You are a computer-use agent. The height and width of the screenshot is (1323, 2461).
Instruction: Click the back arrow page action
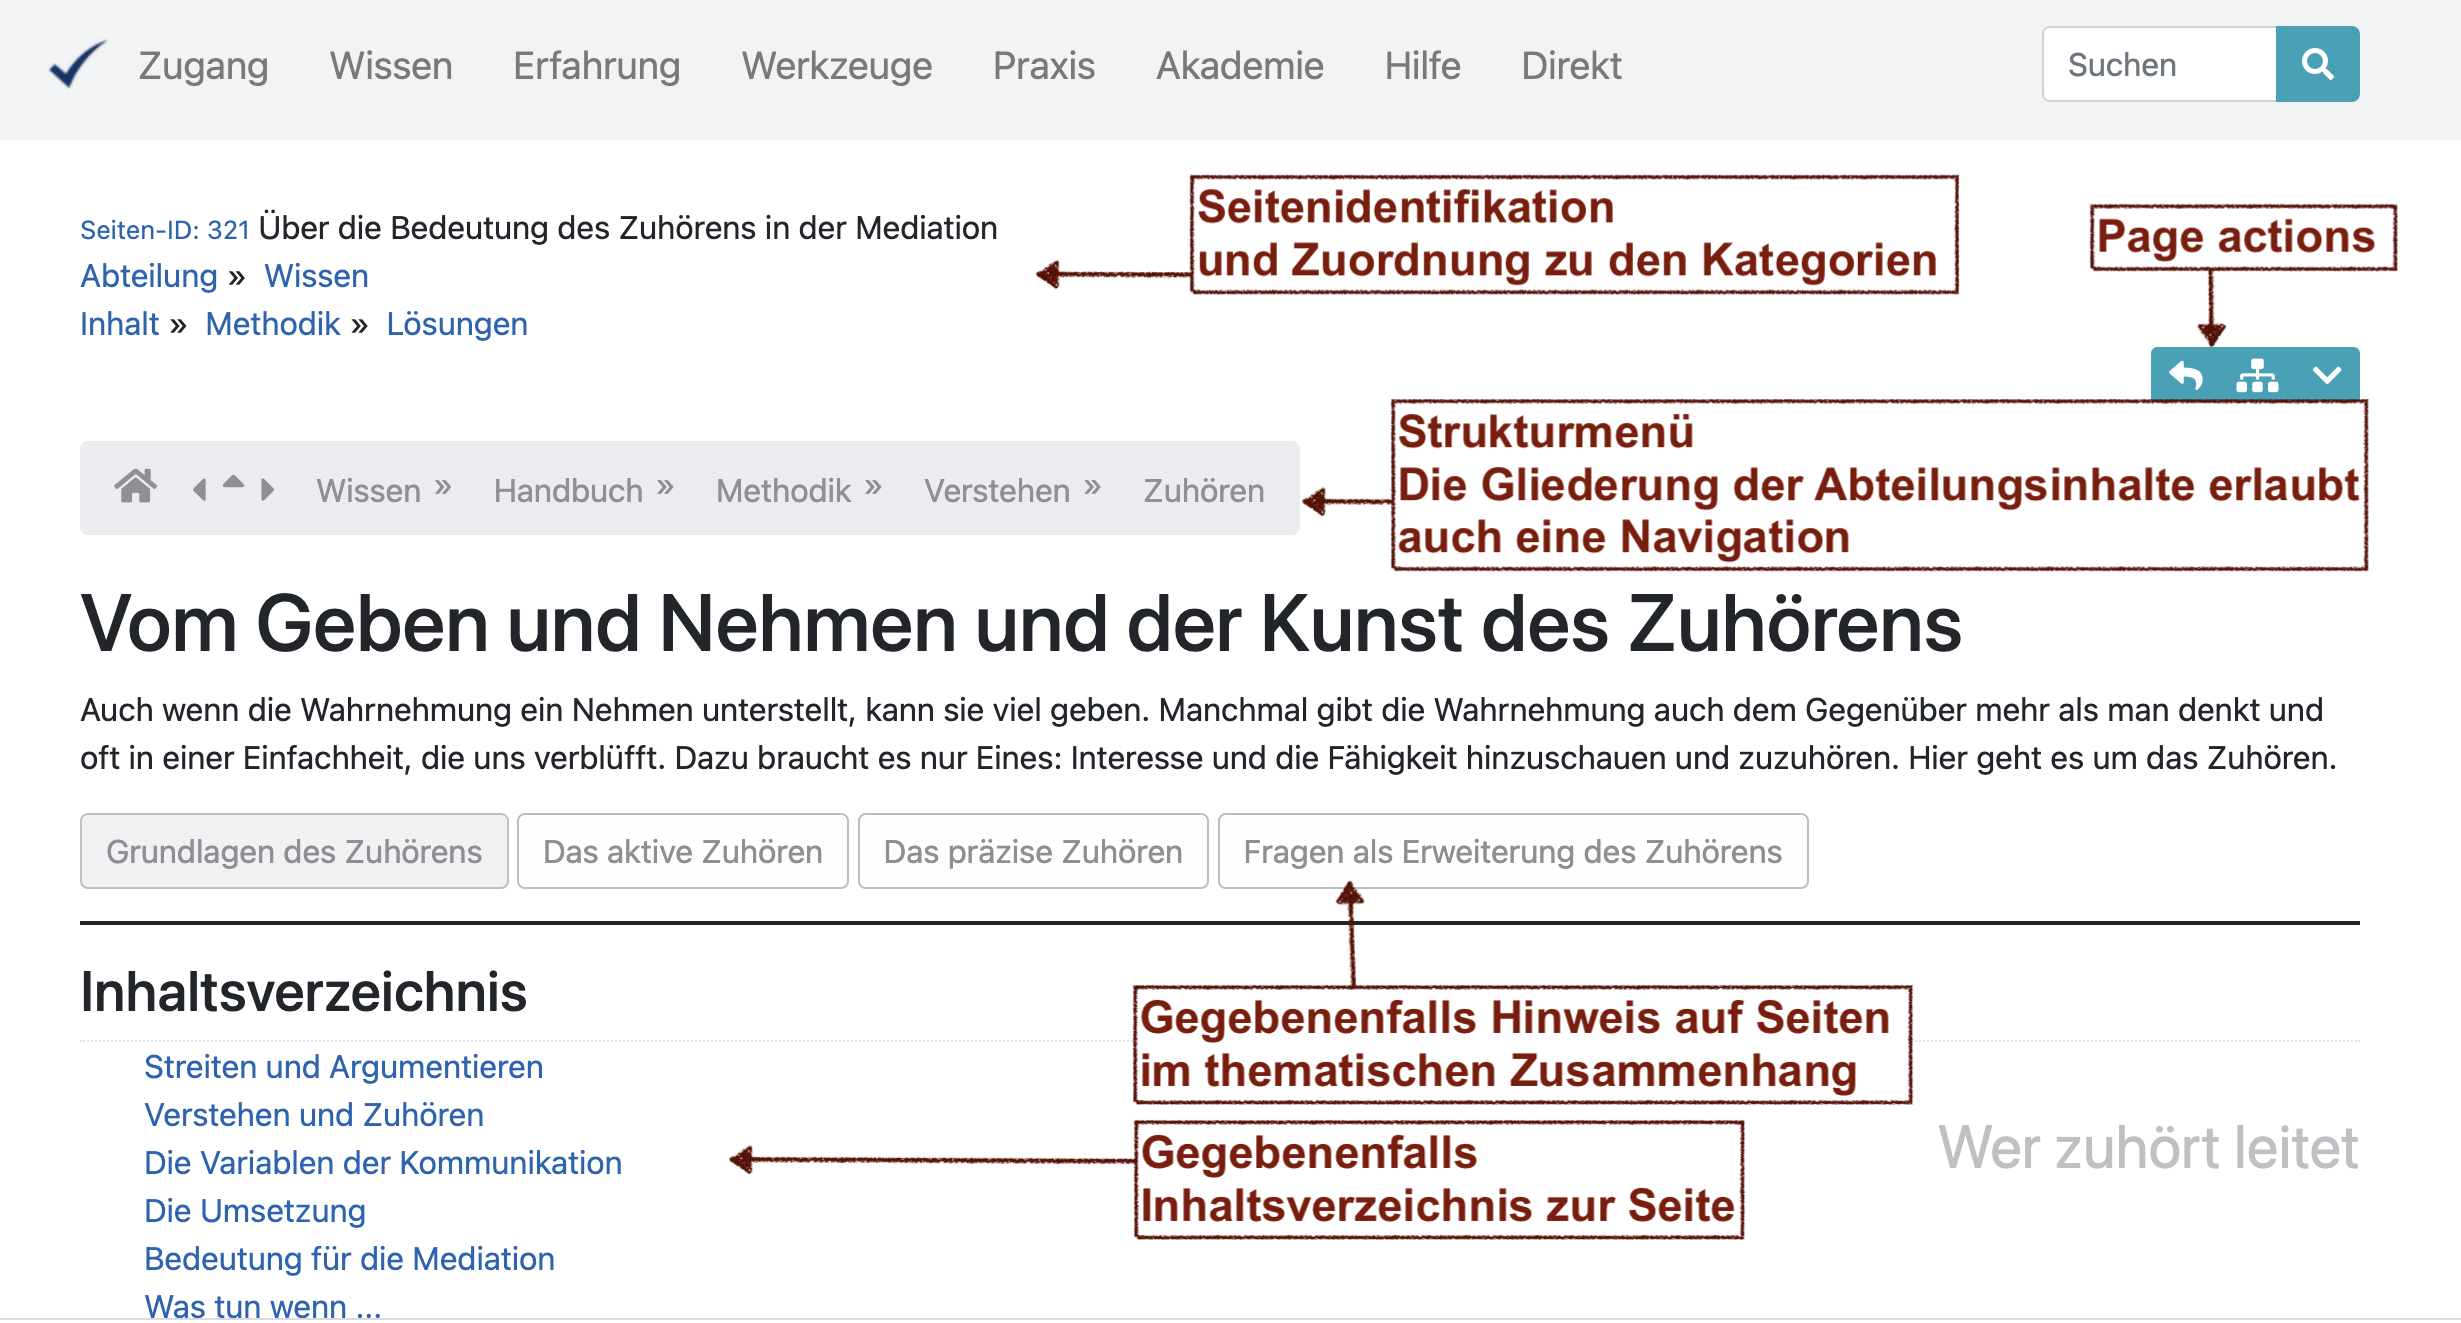[2186, 376]
